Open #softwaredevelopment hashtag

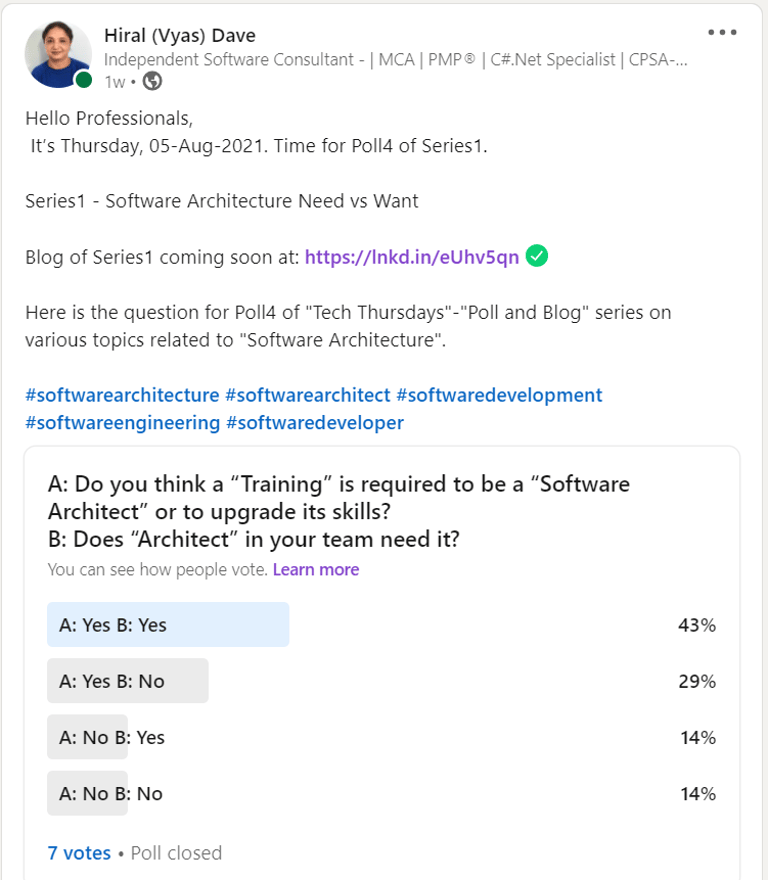(499, 395)
